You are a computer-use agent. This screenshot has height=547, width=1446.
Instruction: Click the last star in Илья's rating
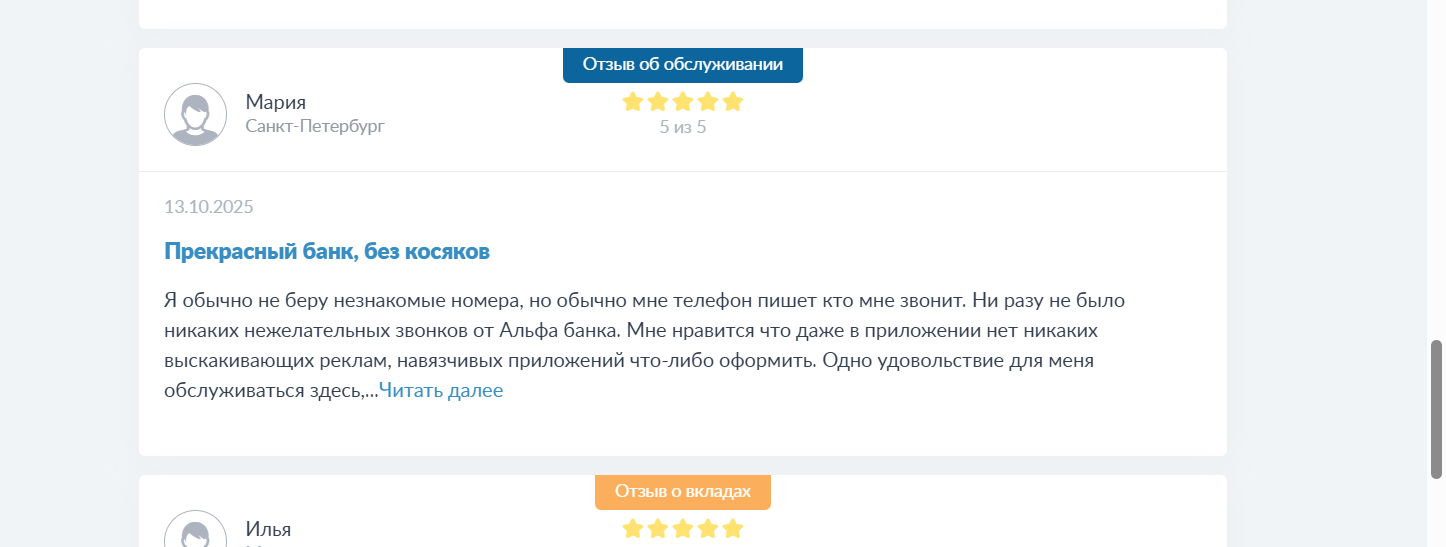tap(733, 528)
